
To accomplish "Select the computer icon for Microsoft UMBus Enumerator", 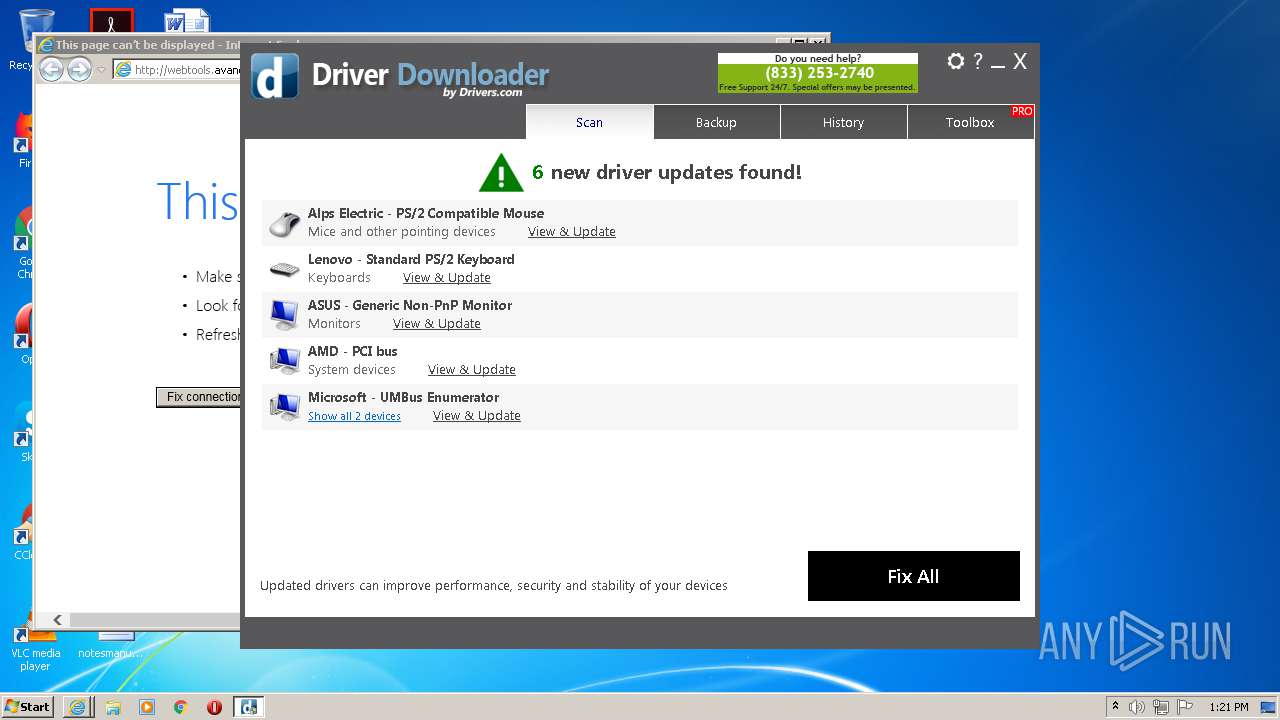I will [x=285, y=407].
